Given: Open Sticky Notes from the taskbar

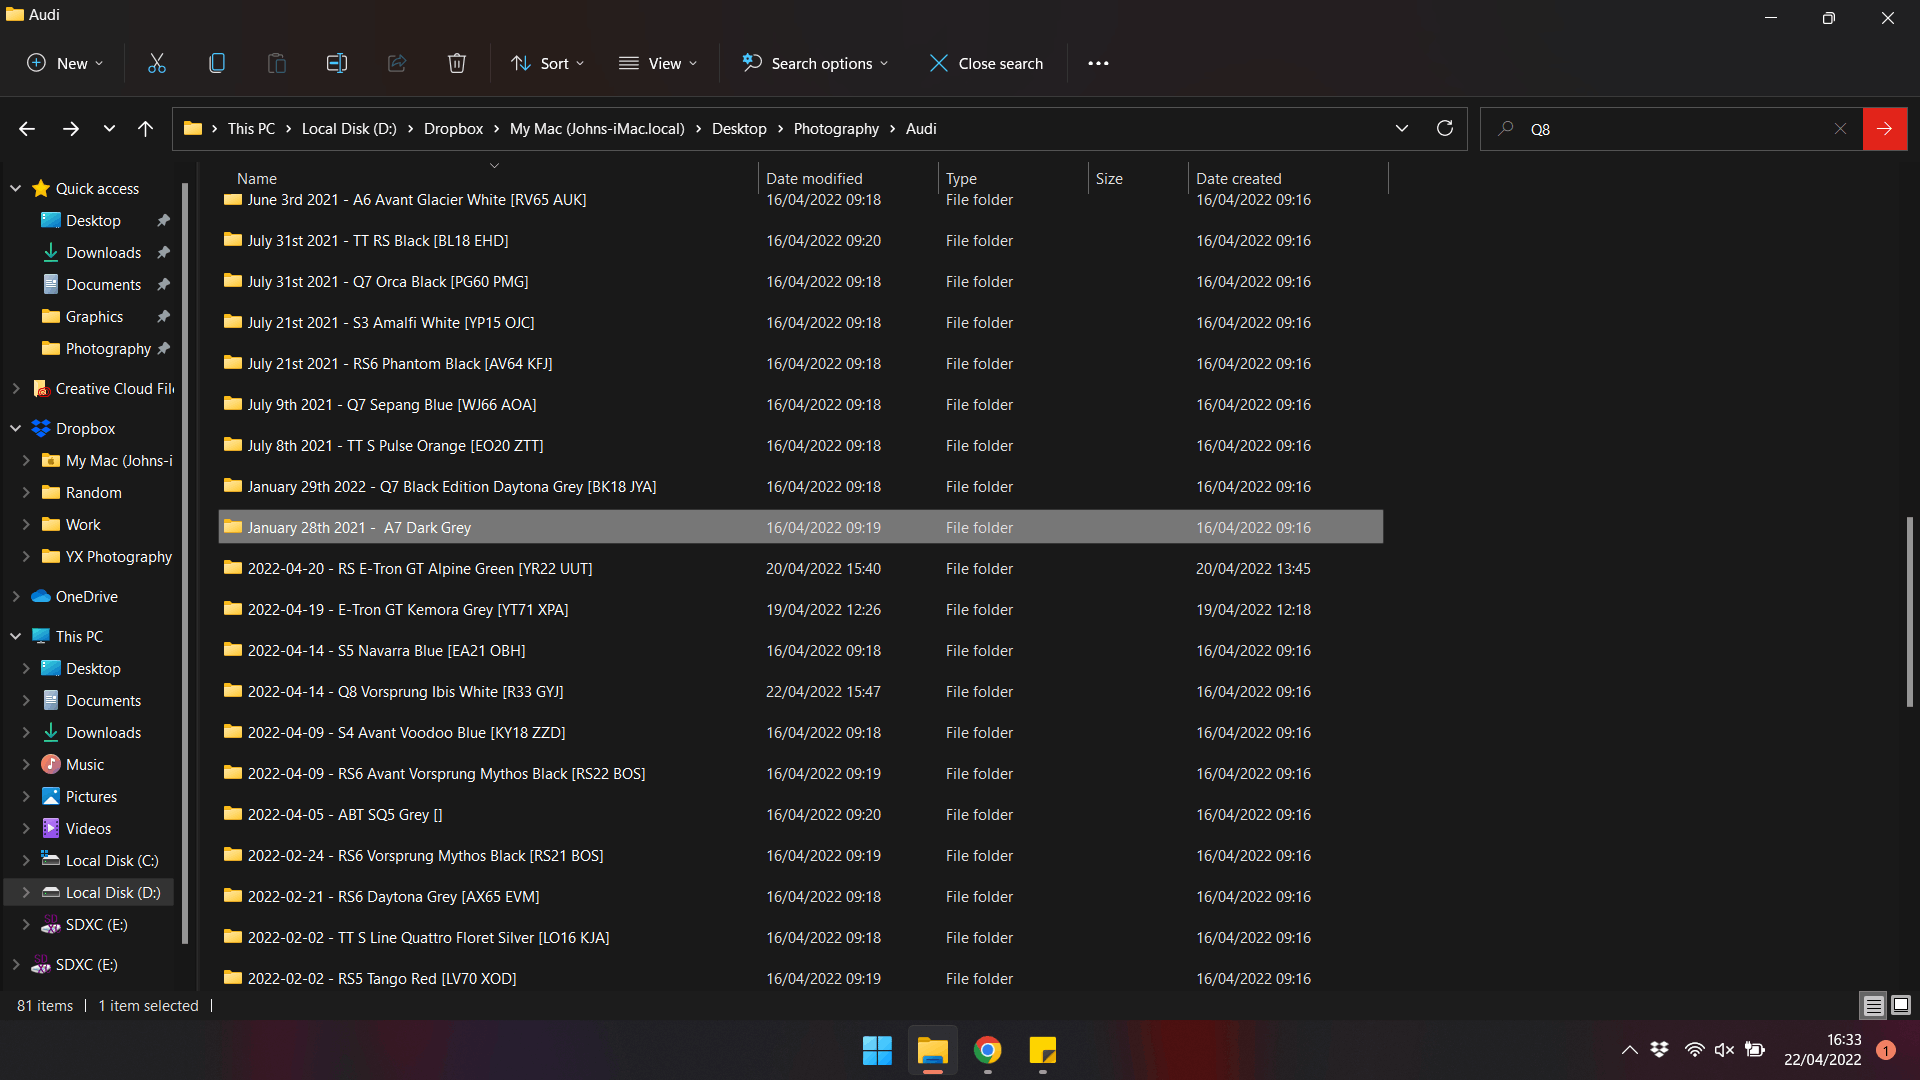Looking at the screenshot, I should tap(1043, 1050).
